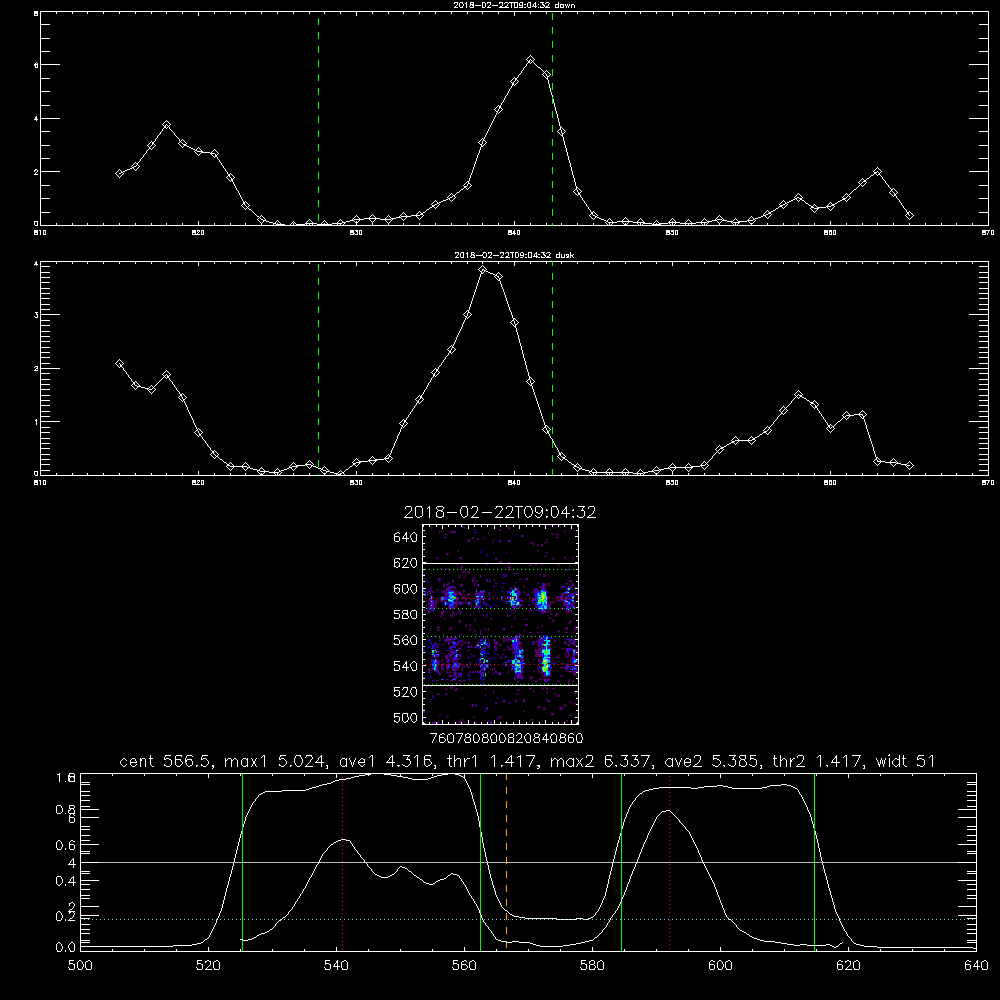The width and height of the screenshot is (1000, 1000).
Task: Click the '820' x-axis label of the dusk plot
Action: point(198,483)
